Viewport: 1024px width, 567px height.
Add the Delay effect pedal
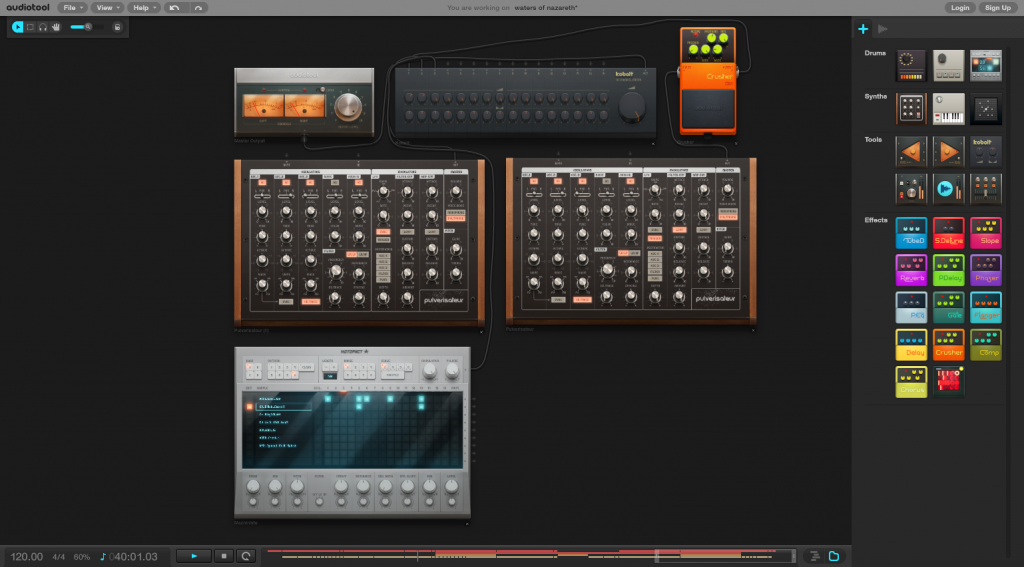click(x=911, y=344)
